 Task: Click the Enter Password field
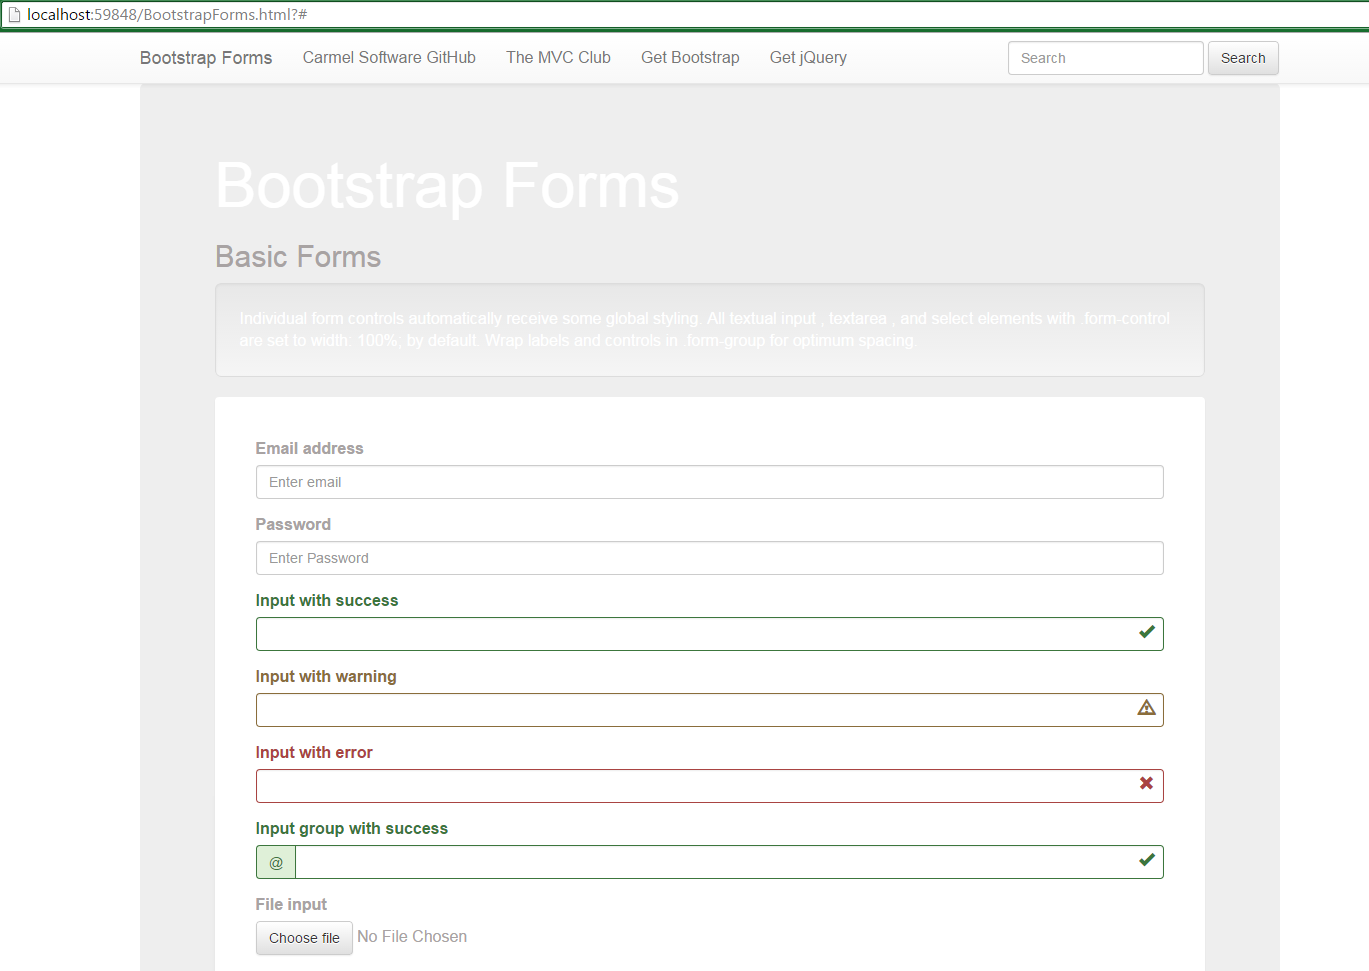pos(709,558)
